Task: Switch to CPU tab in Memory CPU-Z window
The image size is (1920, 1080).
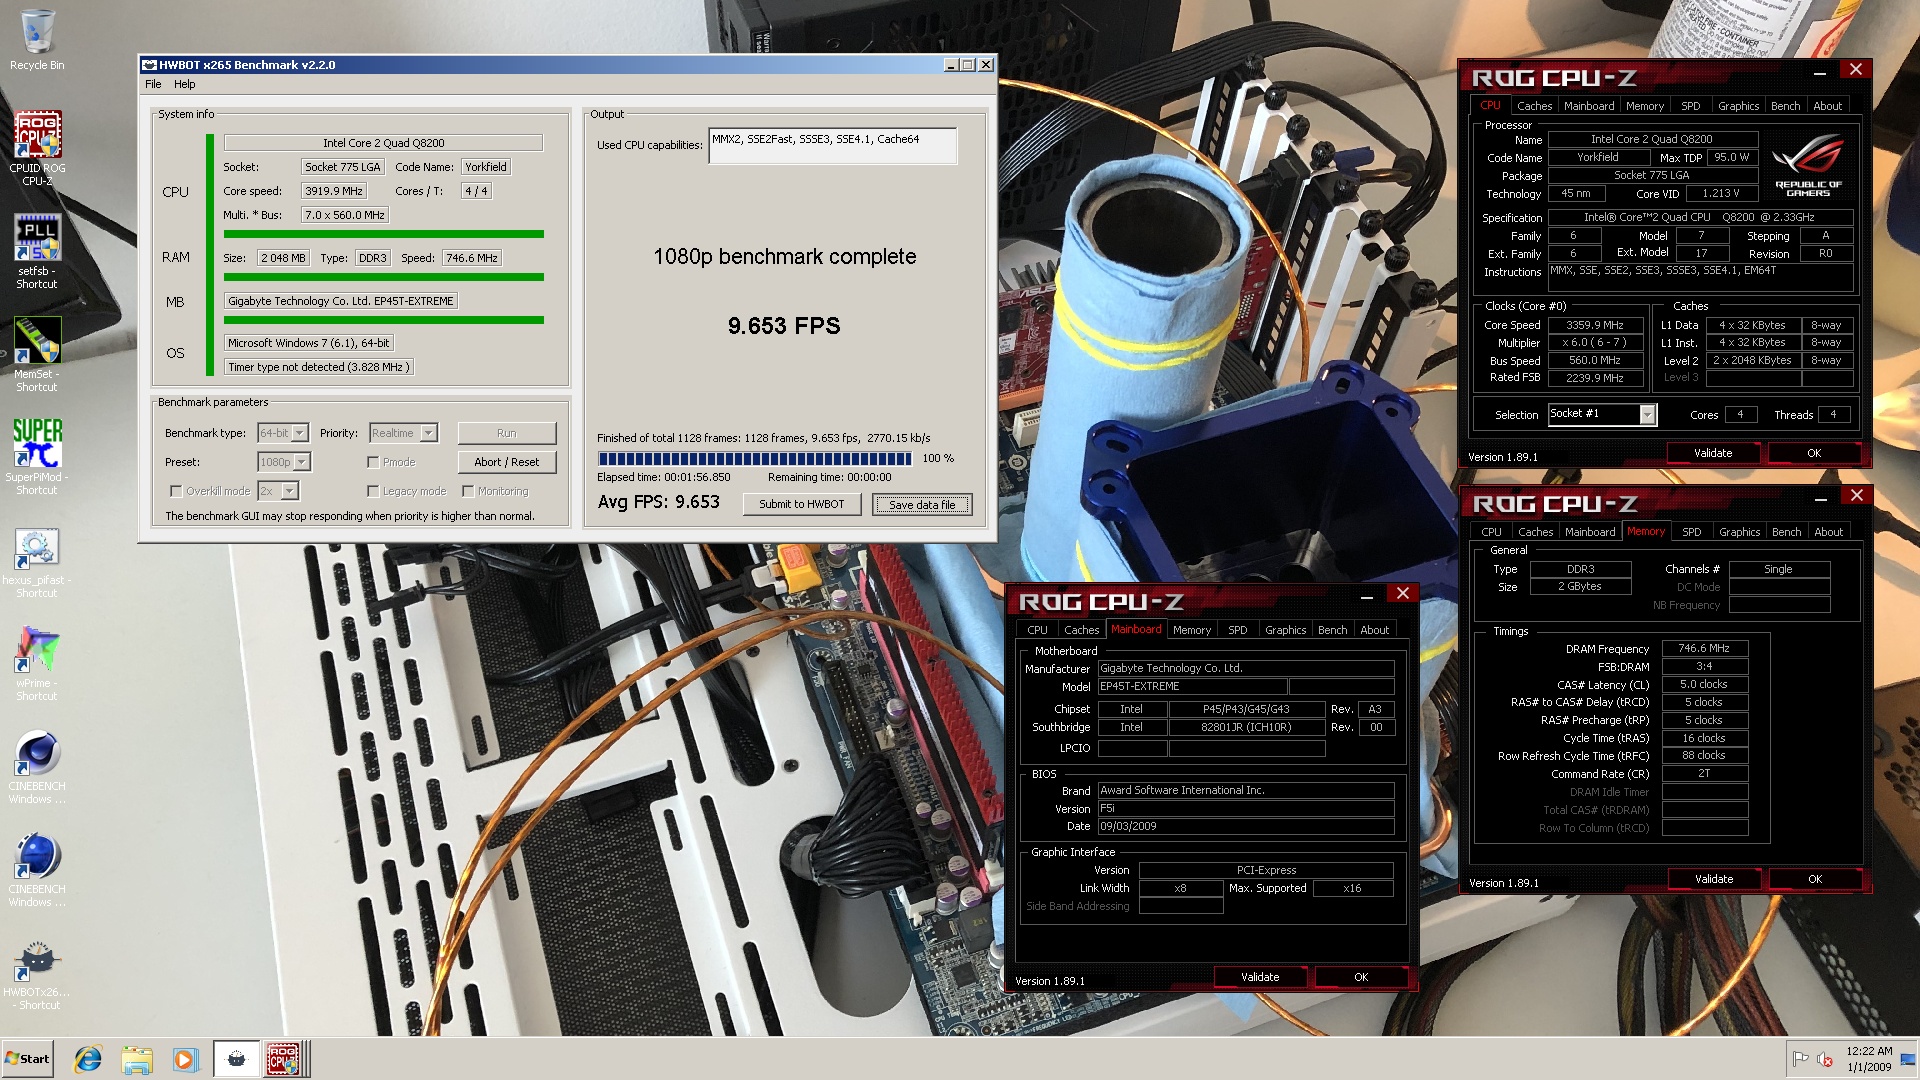Action: click(1491, 532)
